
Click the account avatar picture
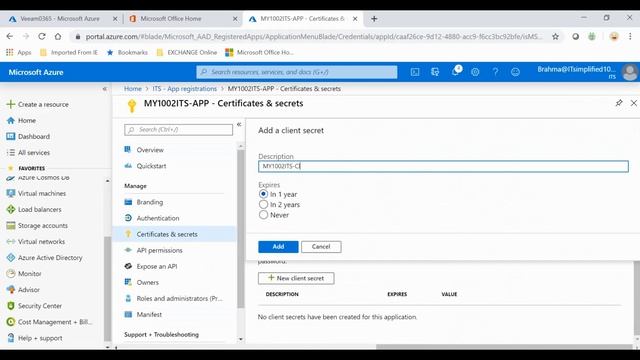point(630,72)
